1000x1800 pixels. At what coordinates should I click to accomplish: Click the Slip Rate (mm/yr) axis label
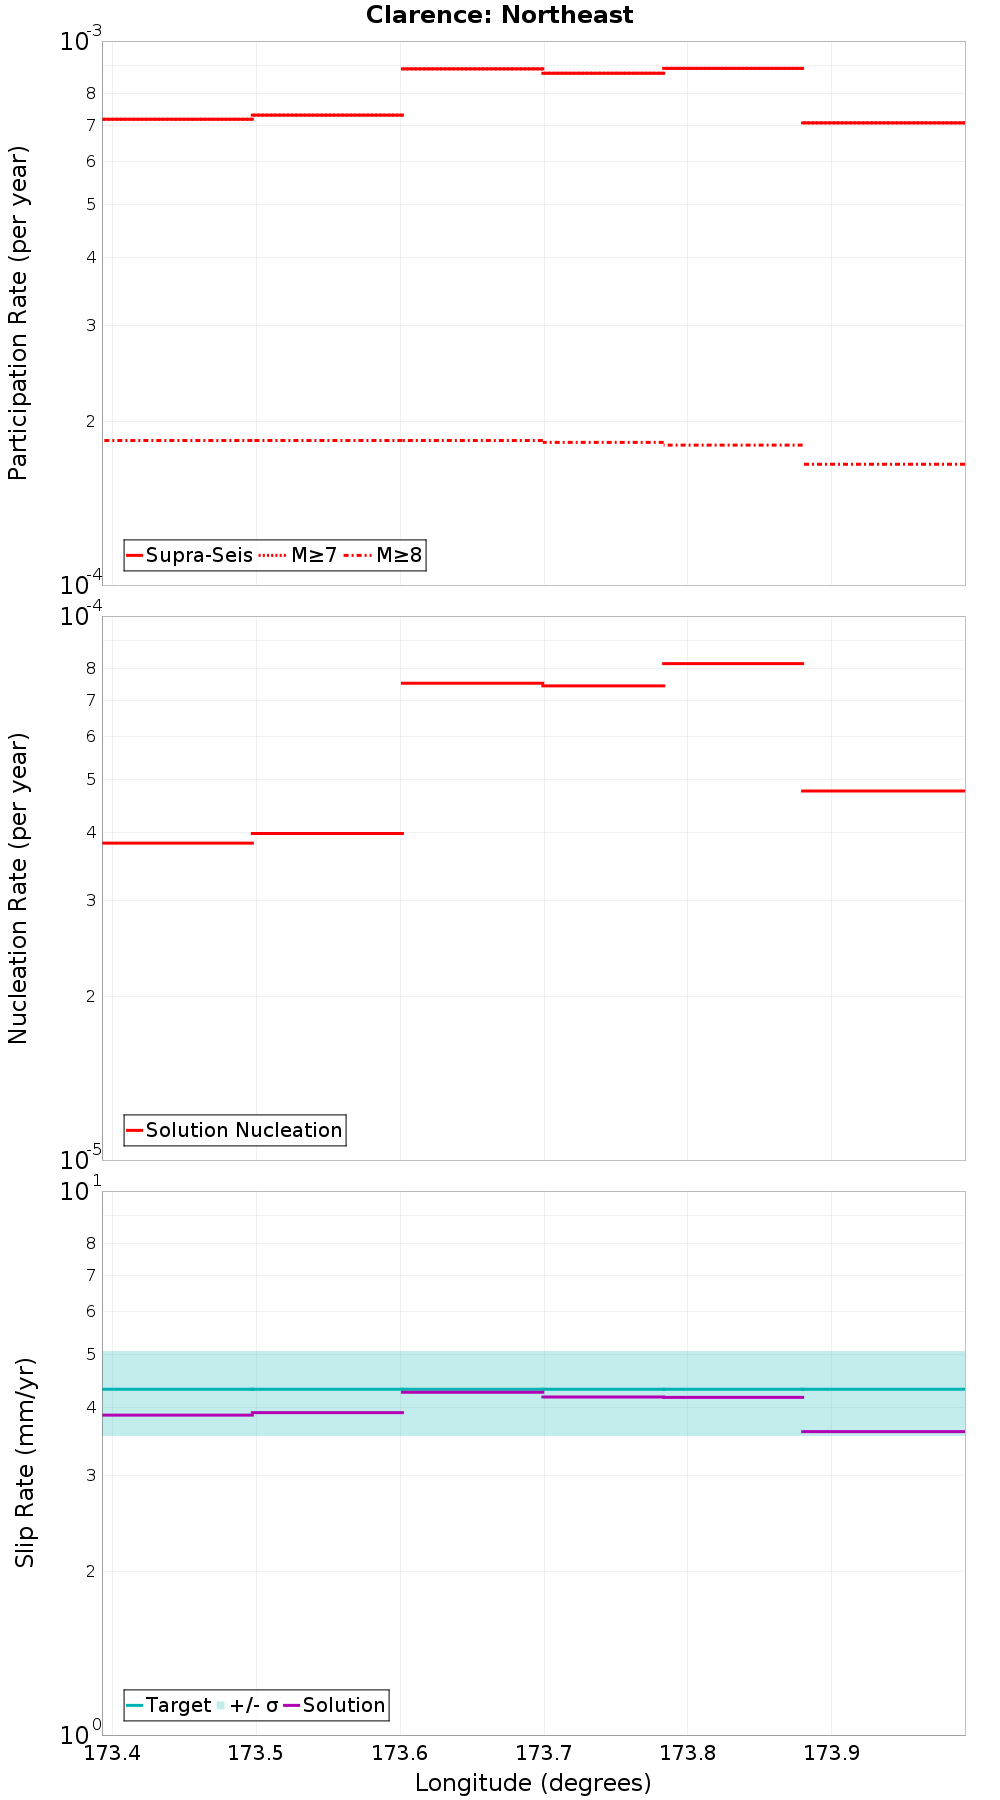25,1463
